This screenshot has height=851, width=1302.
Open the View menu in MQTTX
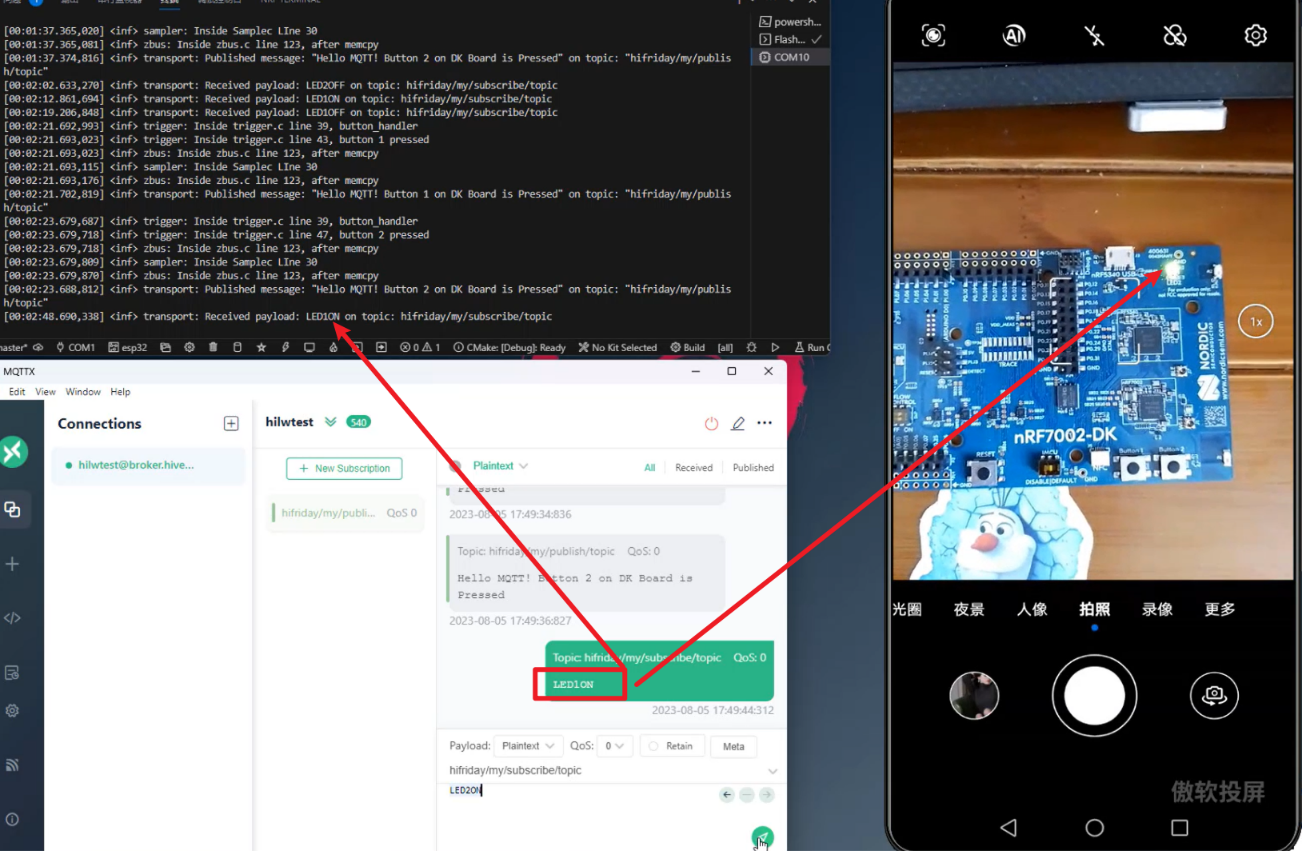[46, 392]
